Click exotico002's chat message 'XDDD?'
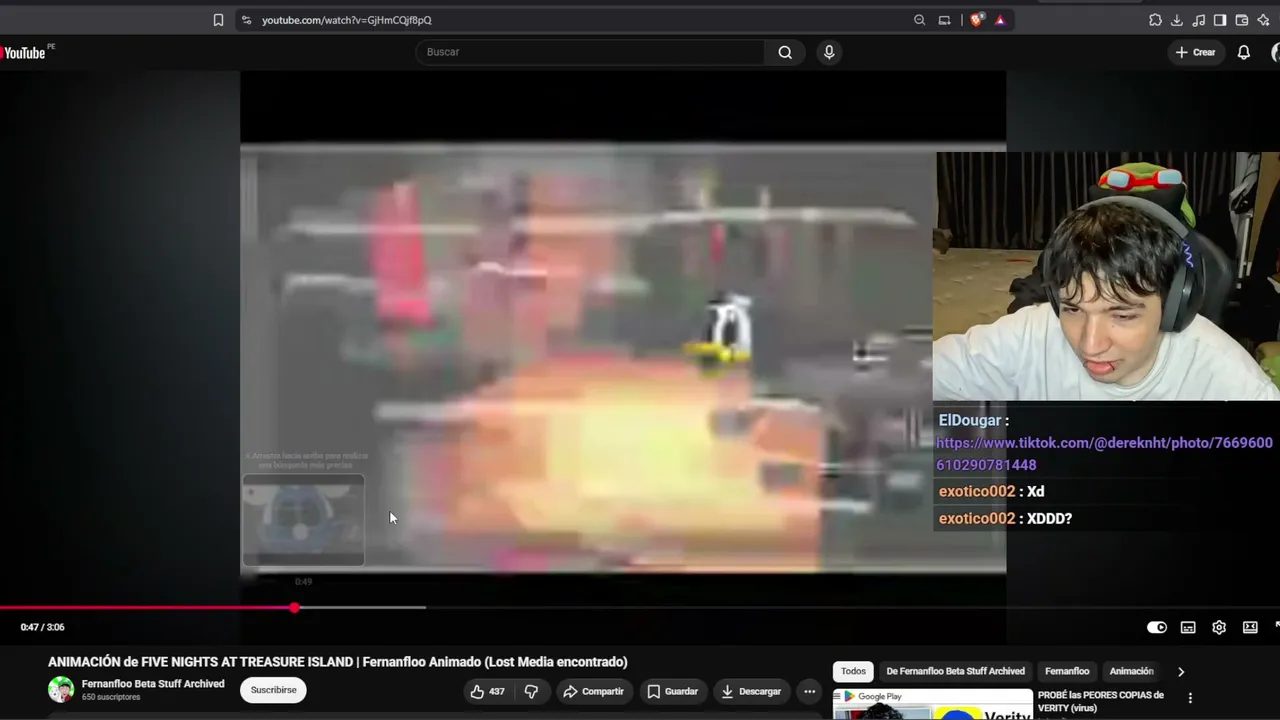 point(1049,518)
